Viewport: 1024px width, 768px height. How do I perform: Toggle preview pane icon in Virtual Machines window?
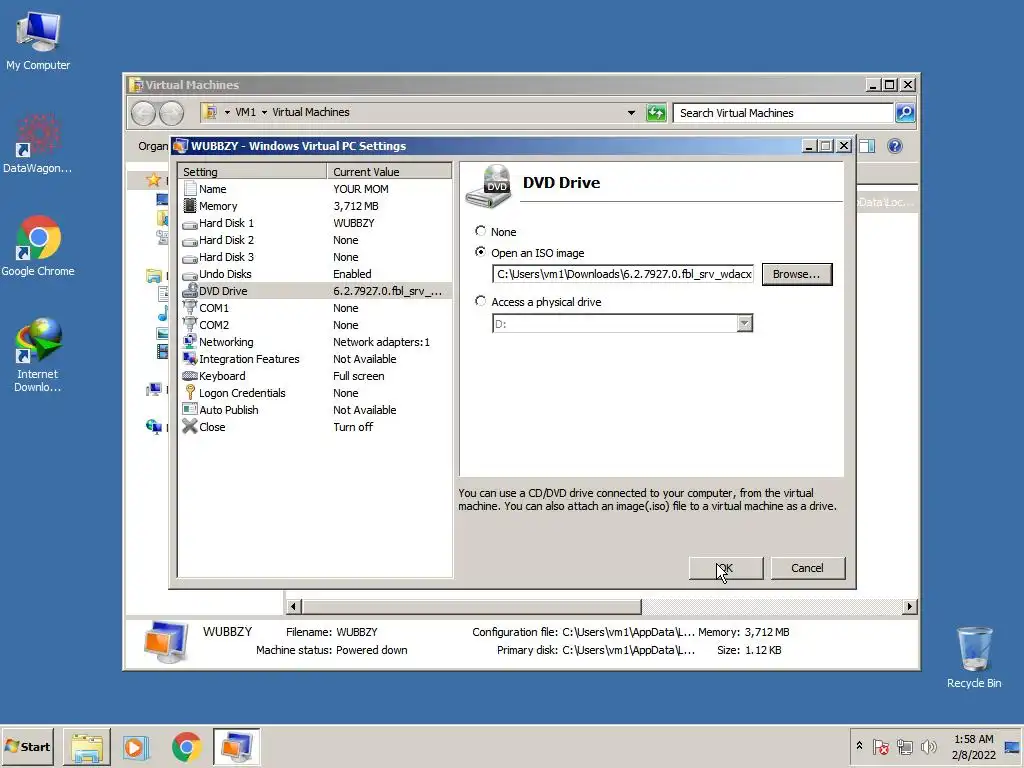coord(867,146)
